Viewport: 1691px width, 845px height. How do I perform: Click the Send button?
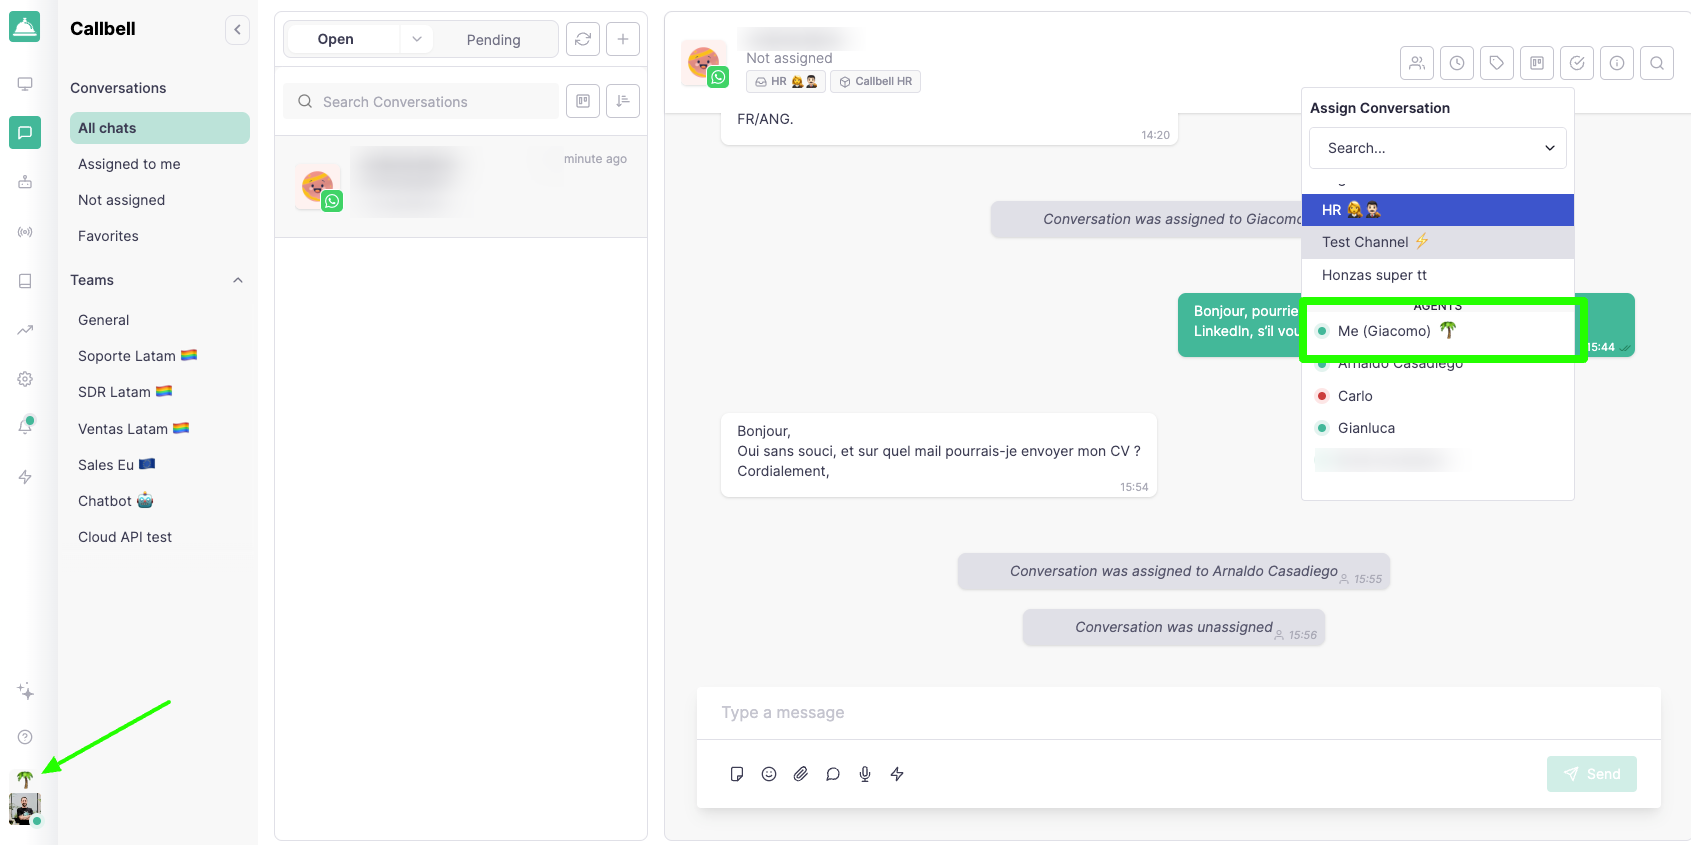[x=1591, y=774]
